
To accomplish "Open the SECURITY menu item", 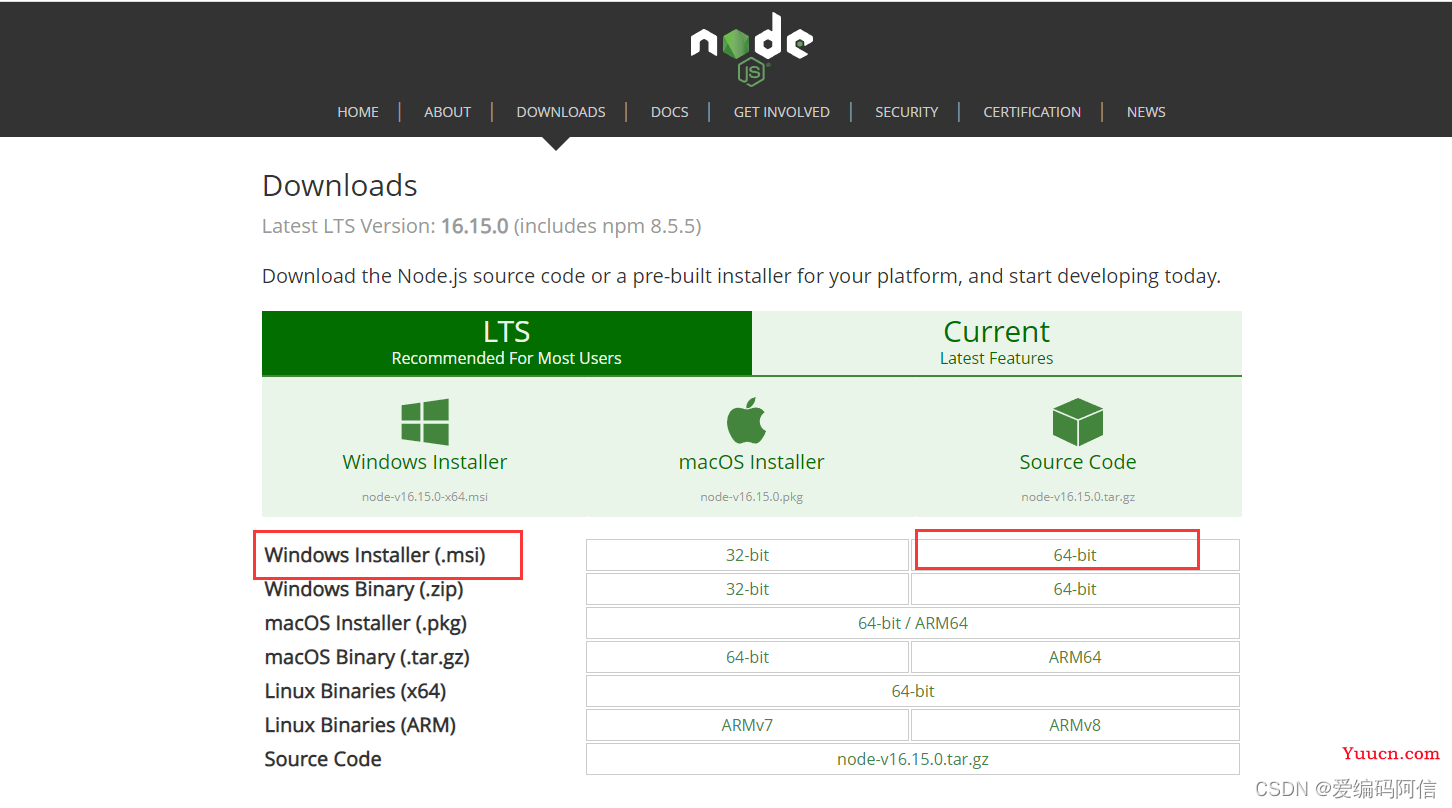I will [906, 112].
